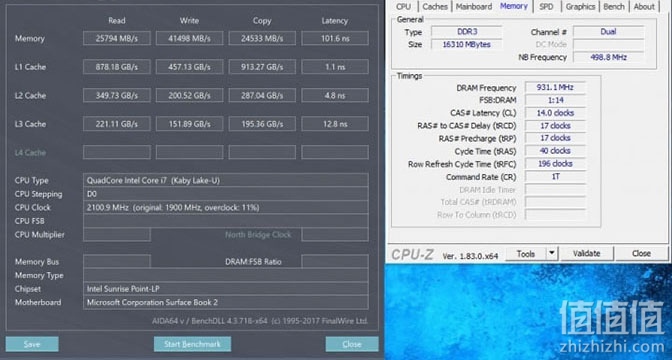This screenshot has height=360, width=672.
Task: Open the Tools dropdown arrow in CPU-Z
Action: tap(552, 253)
